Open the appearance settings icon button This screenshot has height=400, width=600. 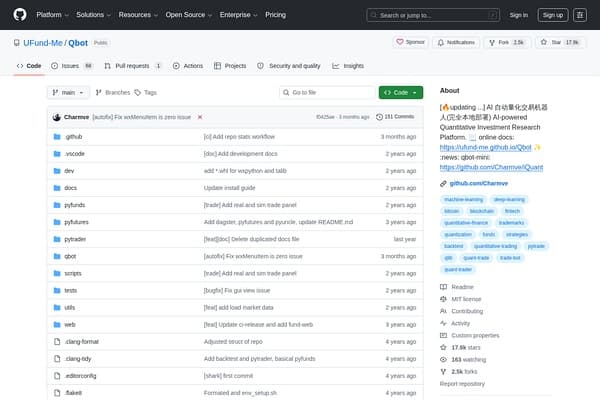tap(580, 15)
